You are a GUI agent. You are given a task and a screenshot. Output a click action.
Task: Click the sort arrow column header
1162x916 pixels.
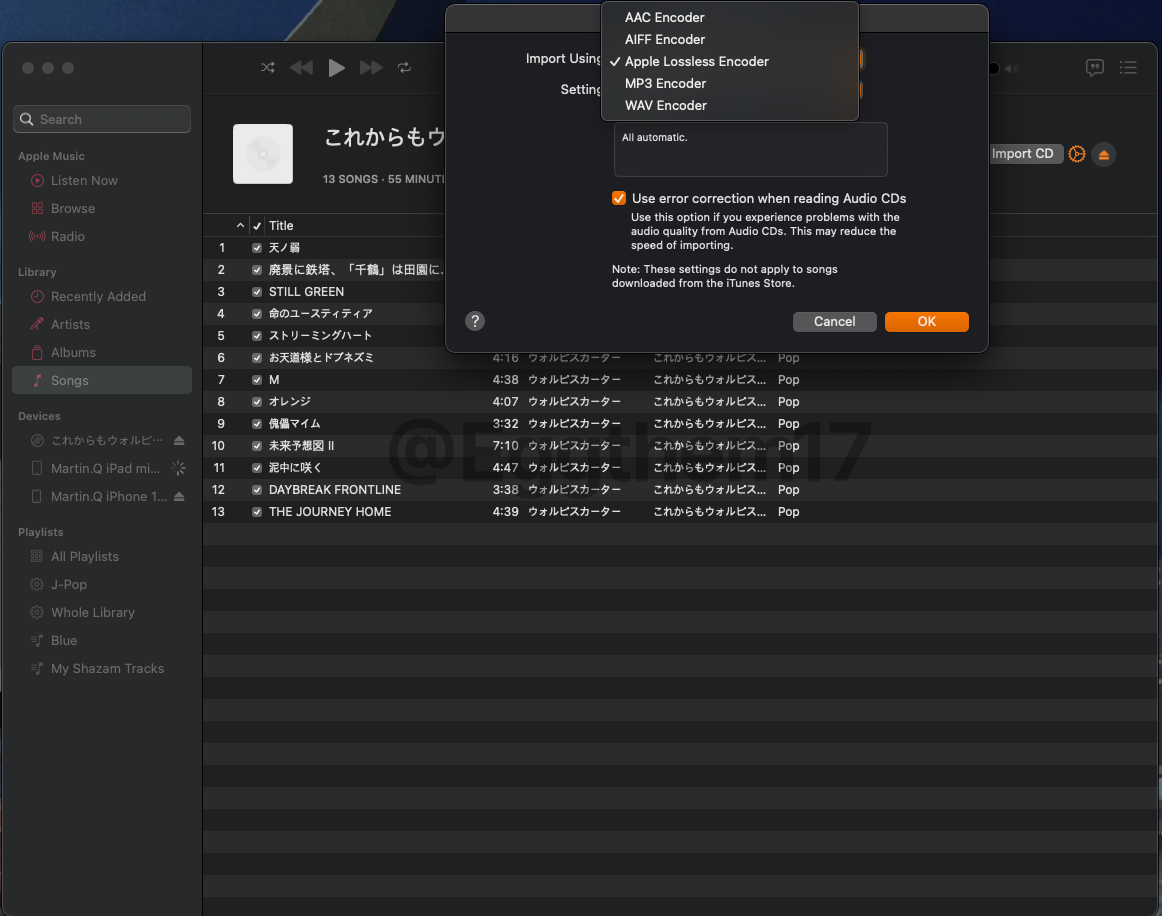pos(240,225)
